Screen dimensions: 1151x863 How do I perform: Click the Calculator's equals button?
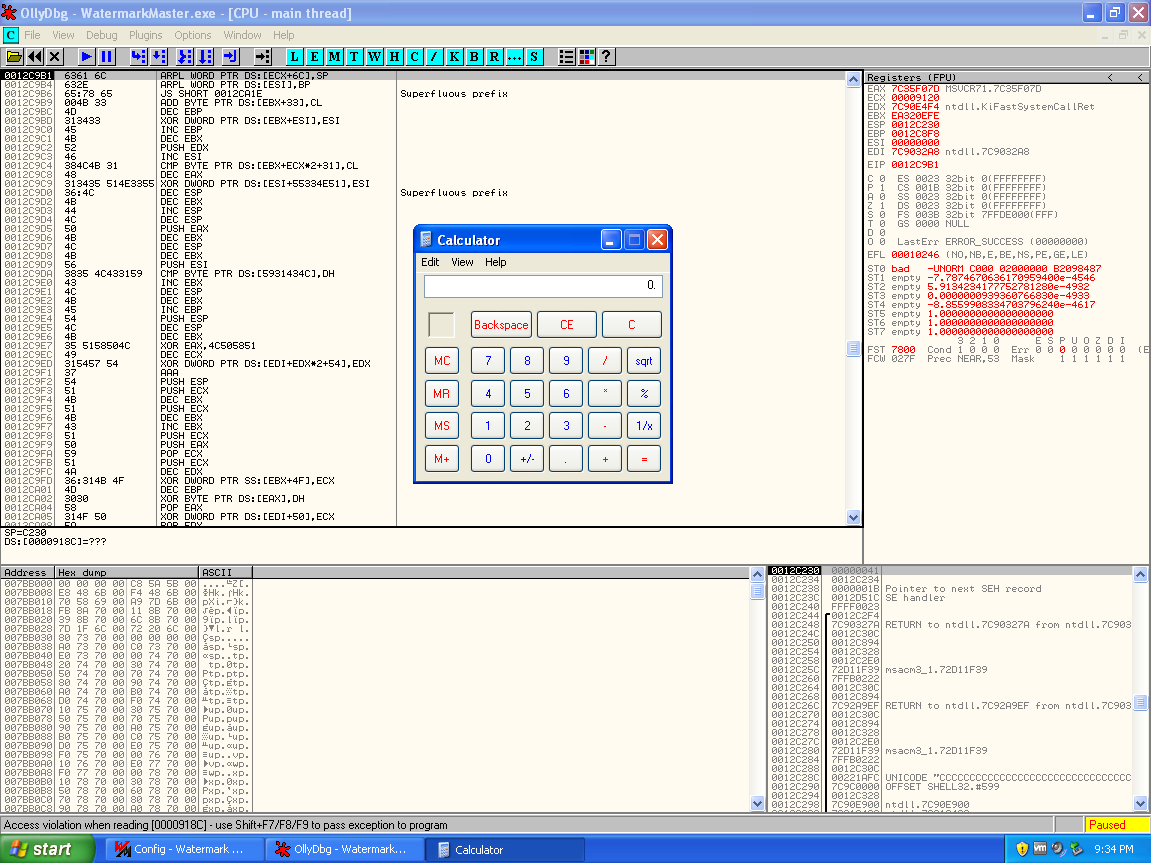644,459
